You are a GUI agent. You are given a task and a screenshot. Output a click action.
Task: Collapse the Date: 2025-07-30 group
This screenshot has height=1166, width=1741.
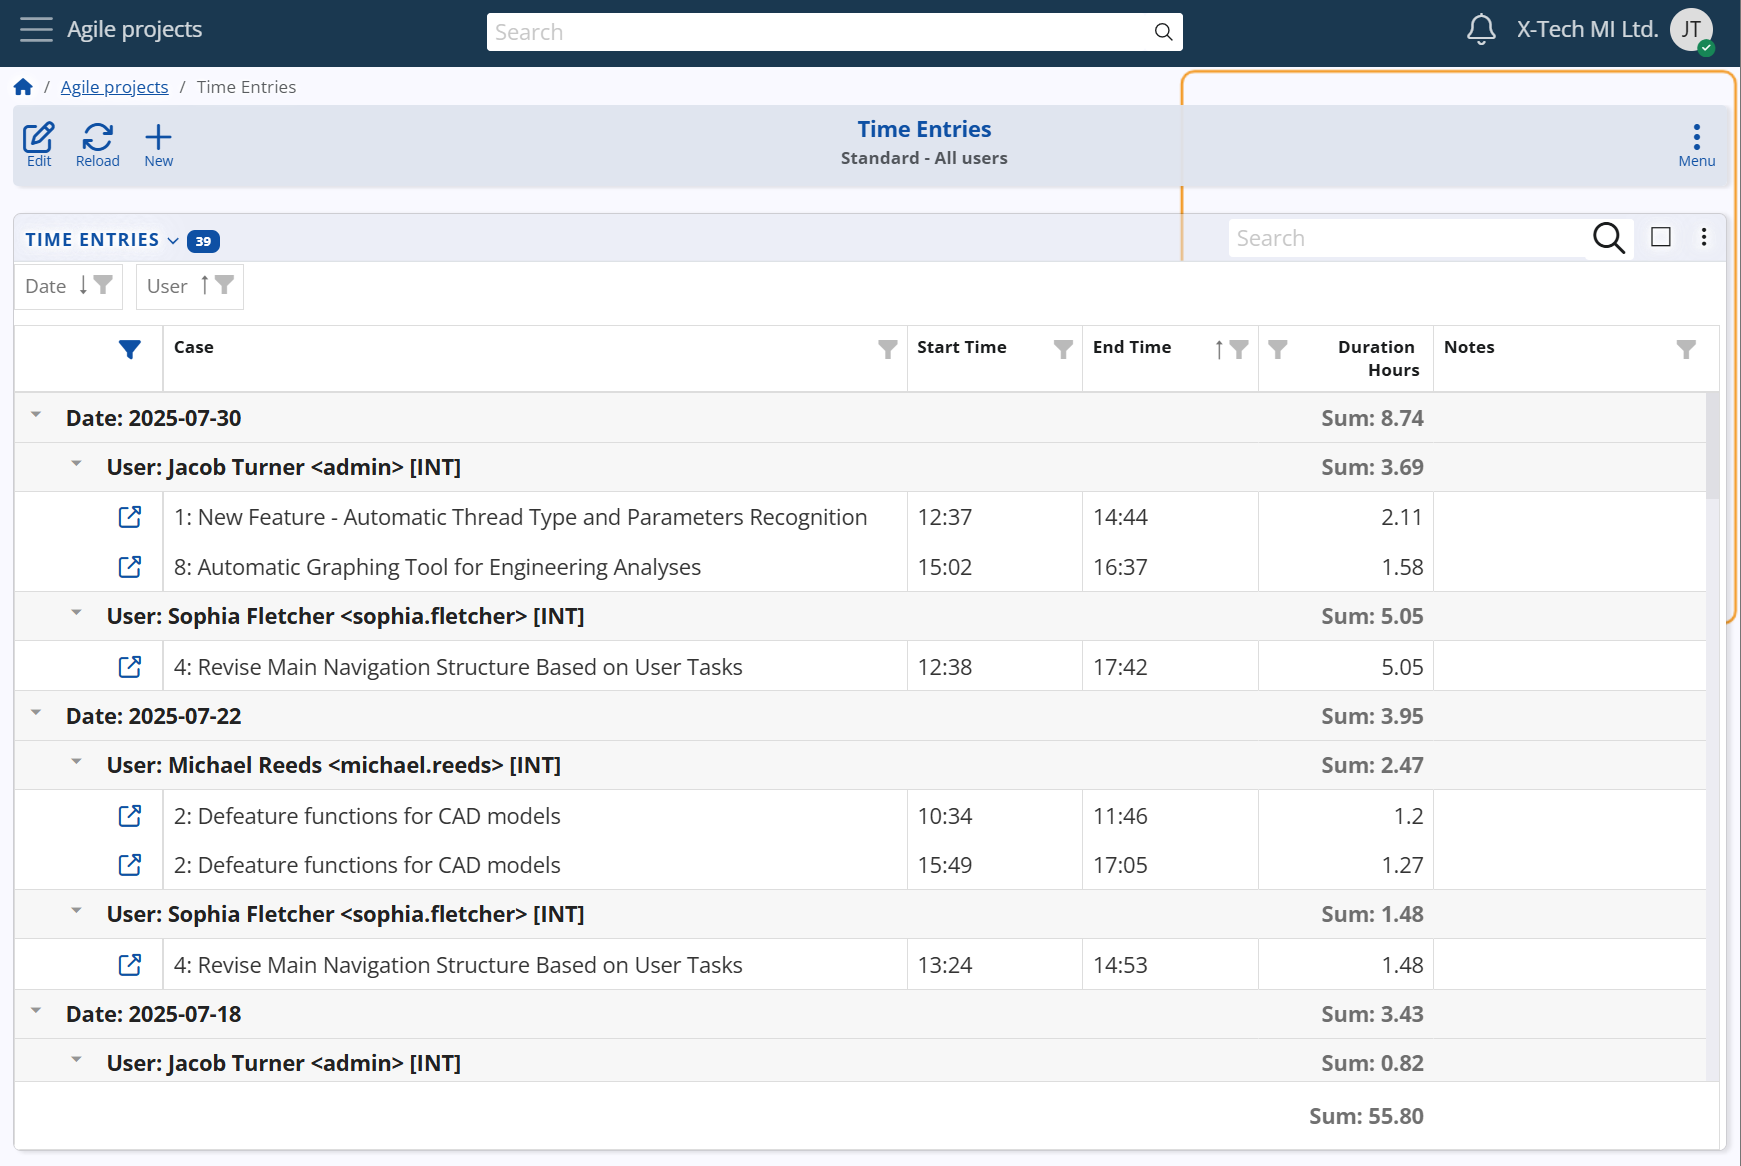point(36,415)
